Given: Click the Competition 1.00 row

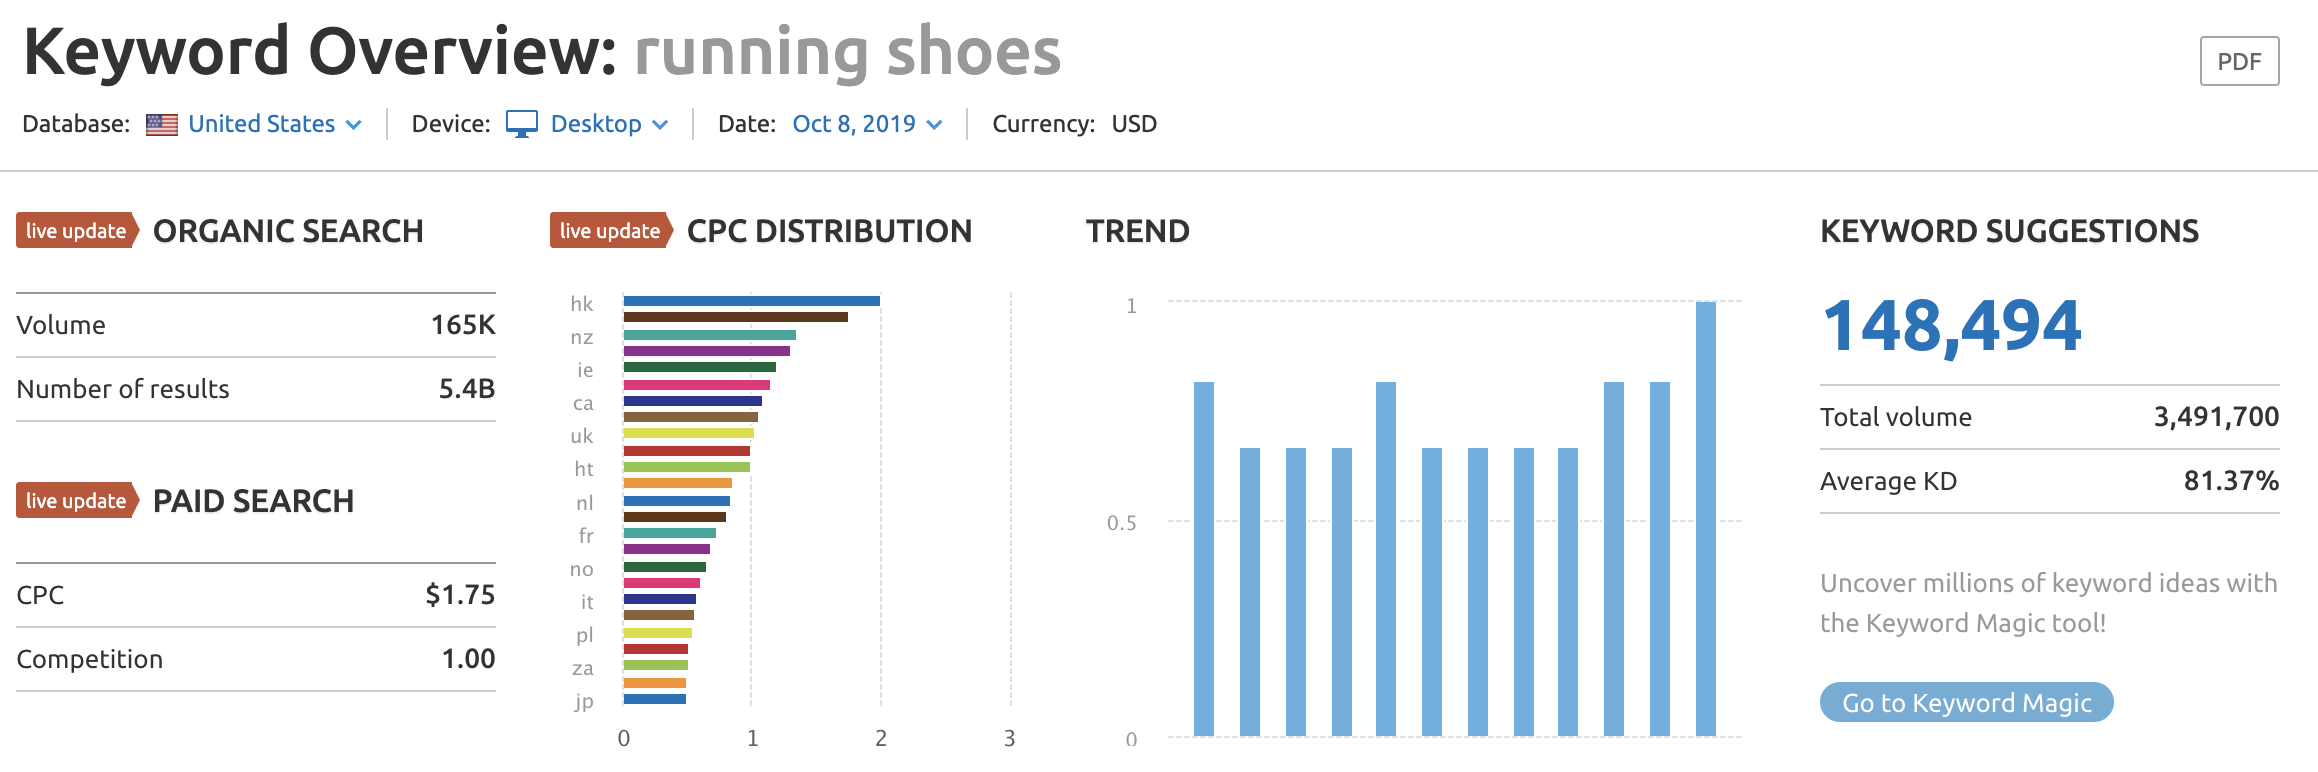Looking at the screenshot, I should tap(256, 659).
